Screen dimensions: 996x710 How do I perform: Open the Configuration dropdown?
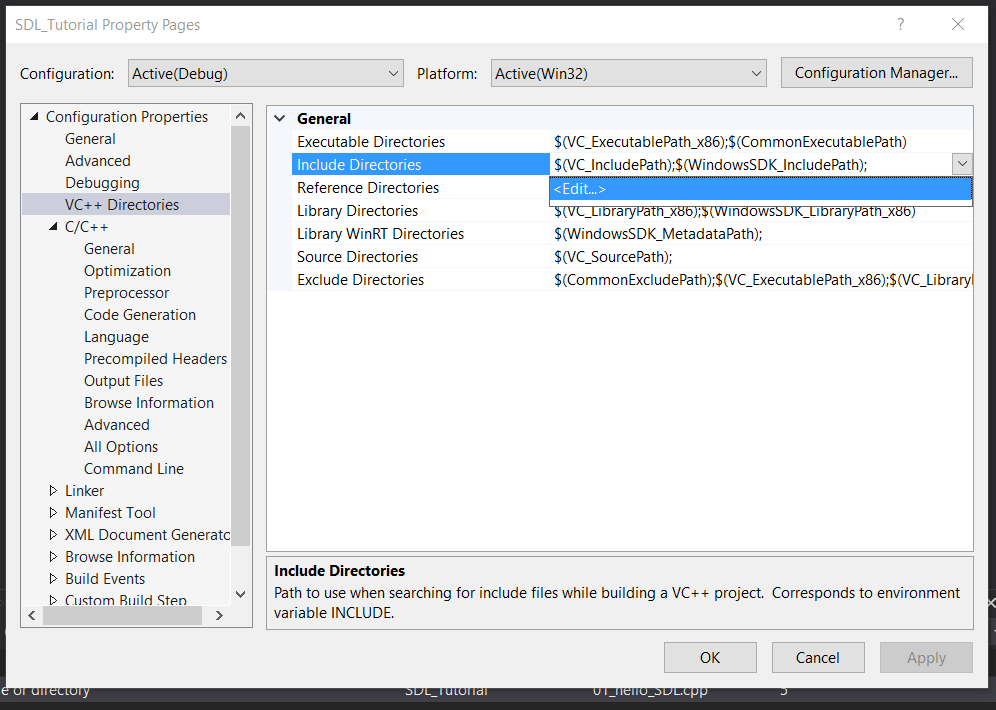(x=266, y=74)
